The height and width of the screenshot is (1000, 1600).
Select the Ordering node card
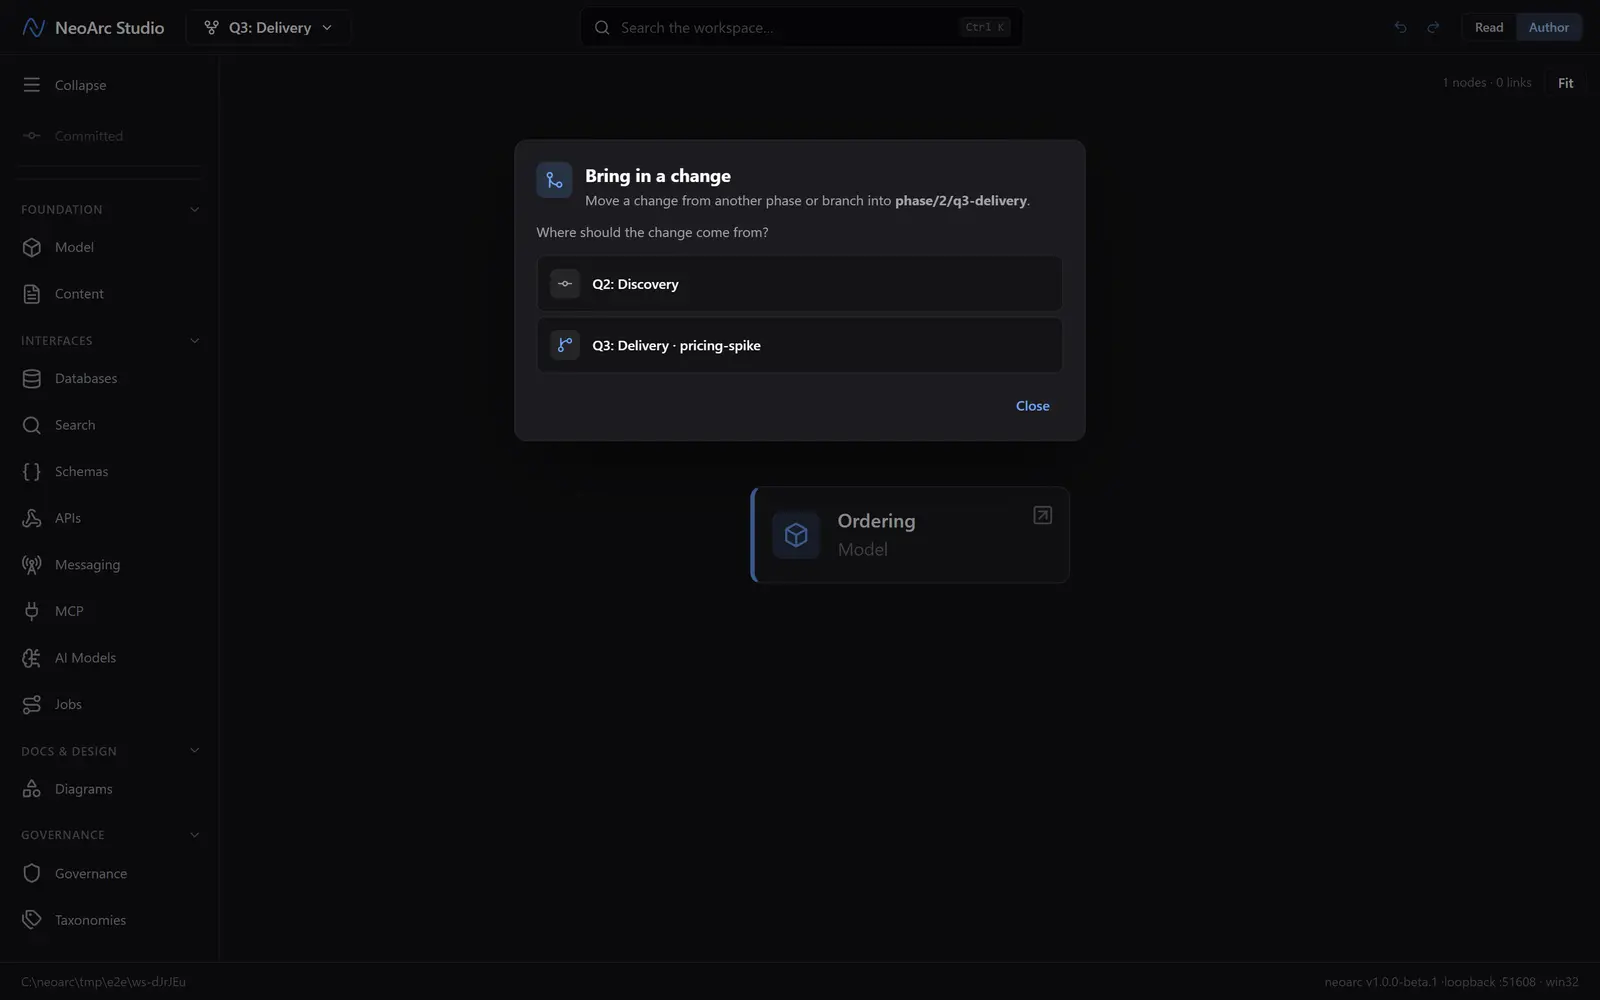(910, 535)
